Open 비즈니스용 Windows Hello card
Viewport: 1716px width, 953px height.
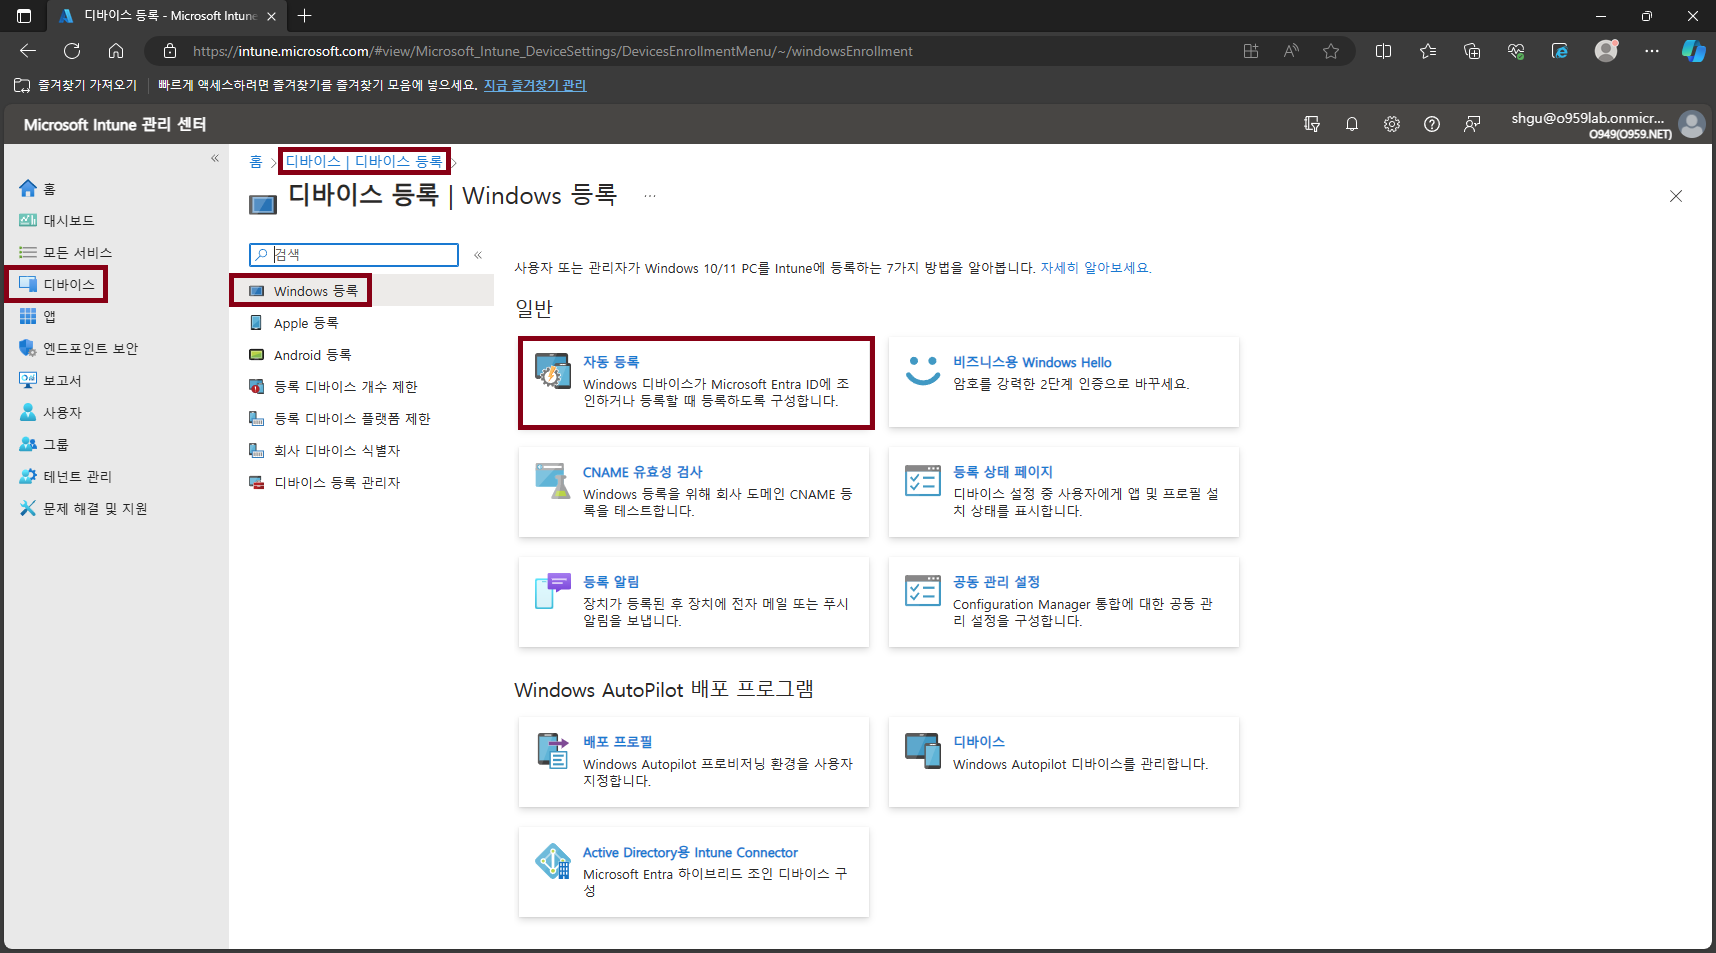click(x=1064, y=382)
